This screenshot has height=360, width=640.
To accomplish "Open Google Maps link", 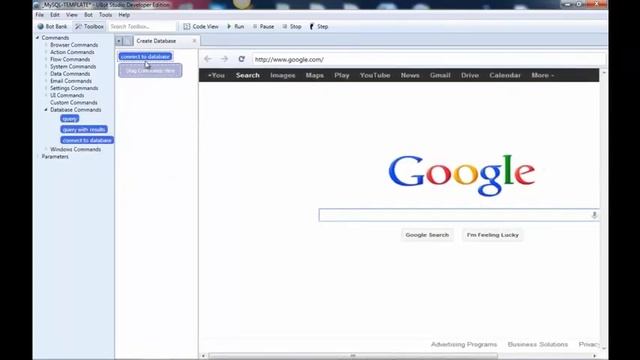I will (315, 76).
